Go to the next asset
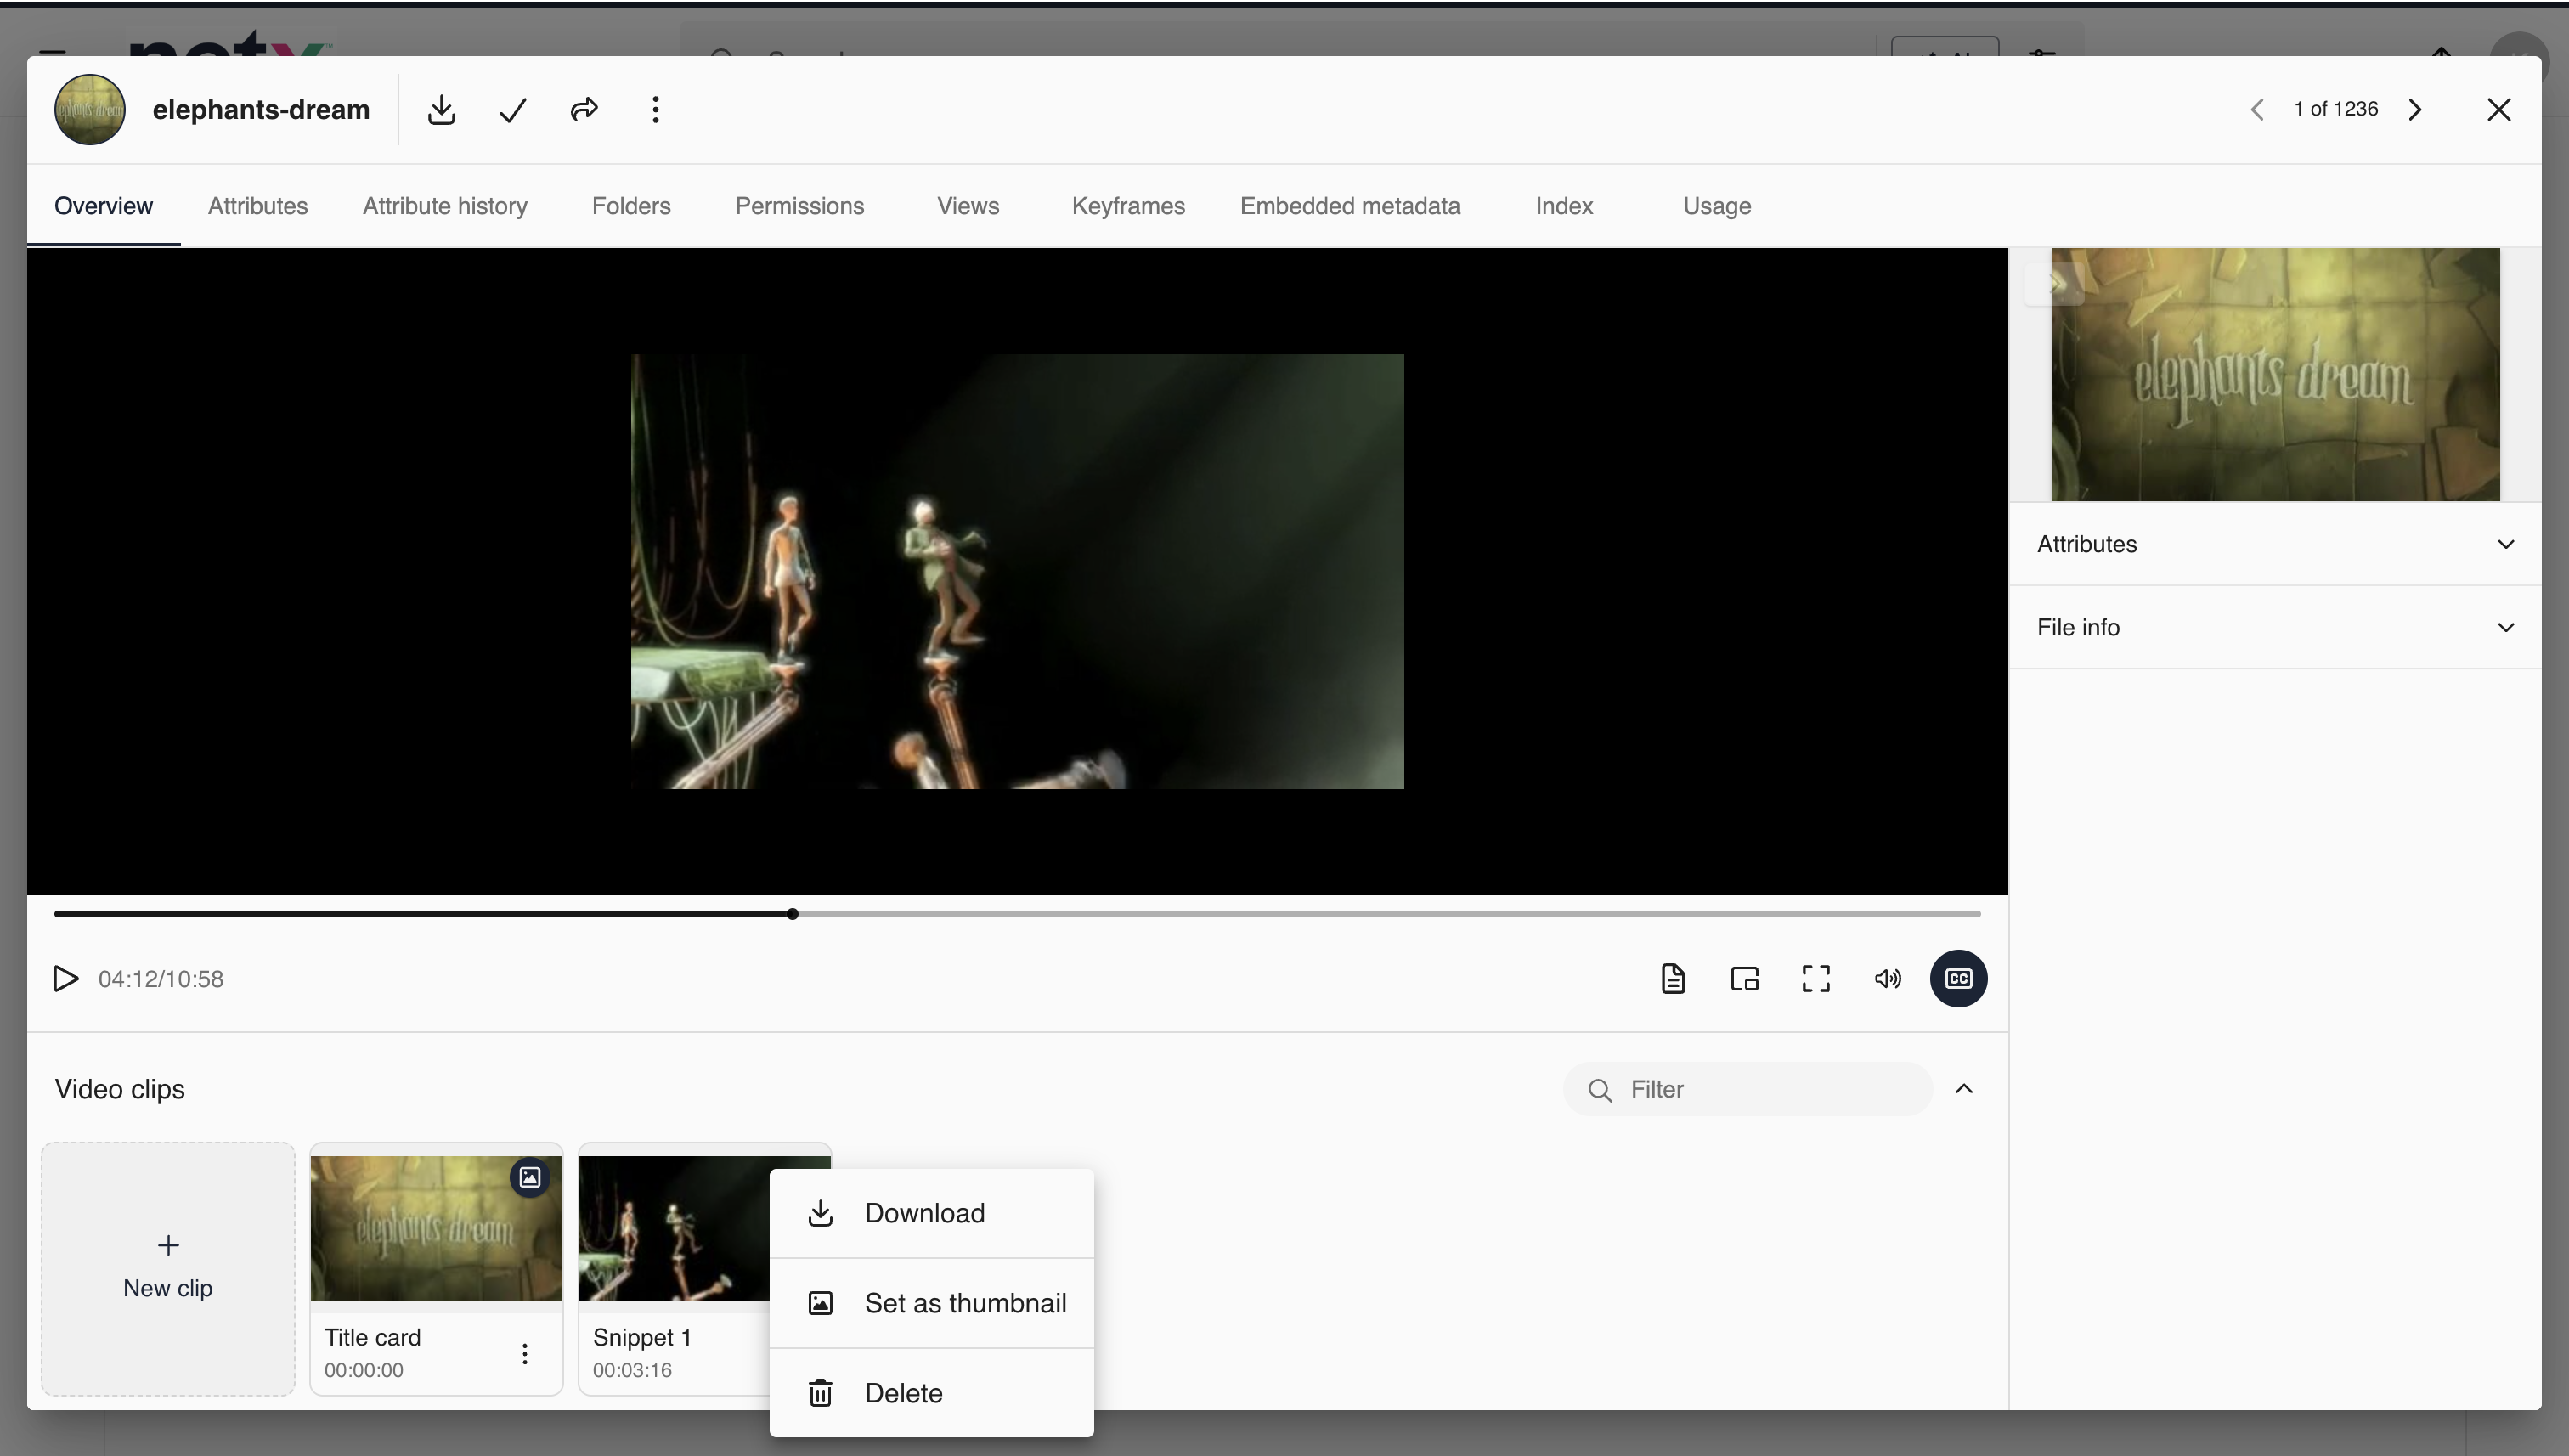This screenshot has height=1456, width=2569. [x=2415, y=109]
